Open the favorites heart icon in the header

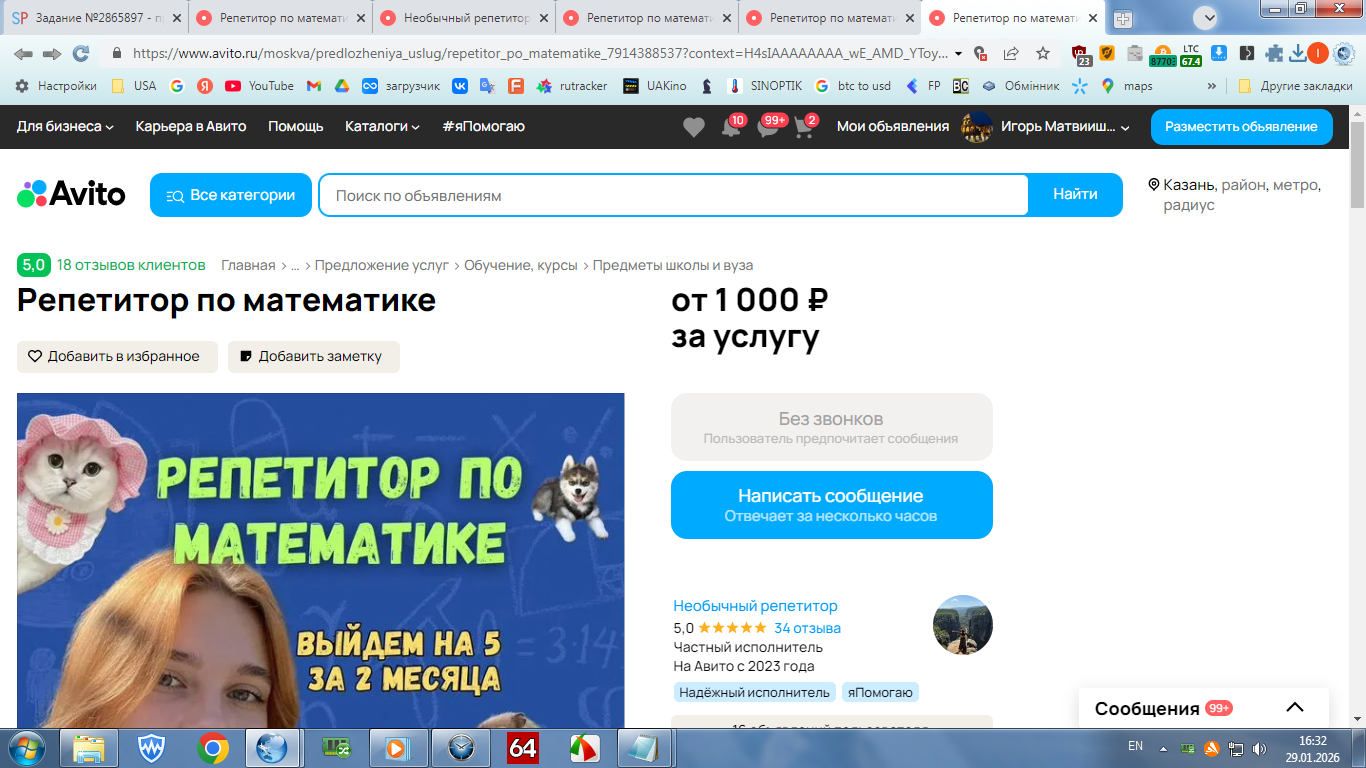click(x=694, y=127)
